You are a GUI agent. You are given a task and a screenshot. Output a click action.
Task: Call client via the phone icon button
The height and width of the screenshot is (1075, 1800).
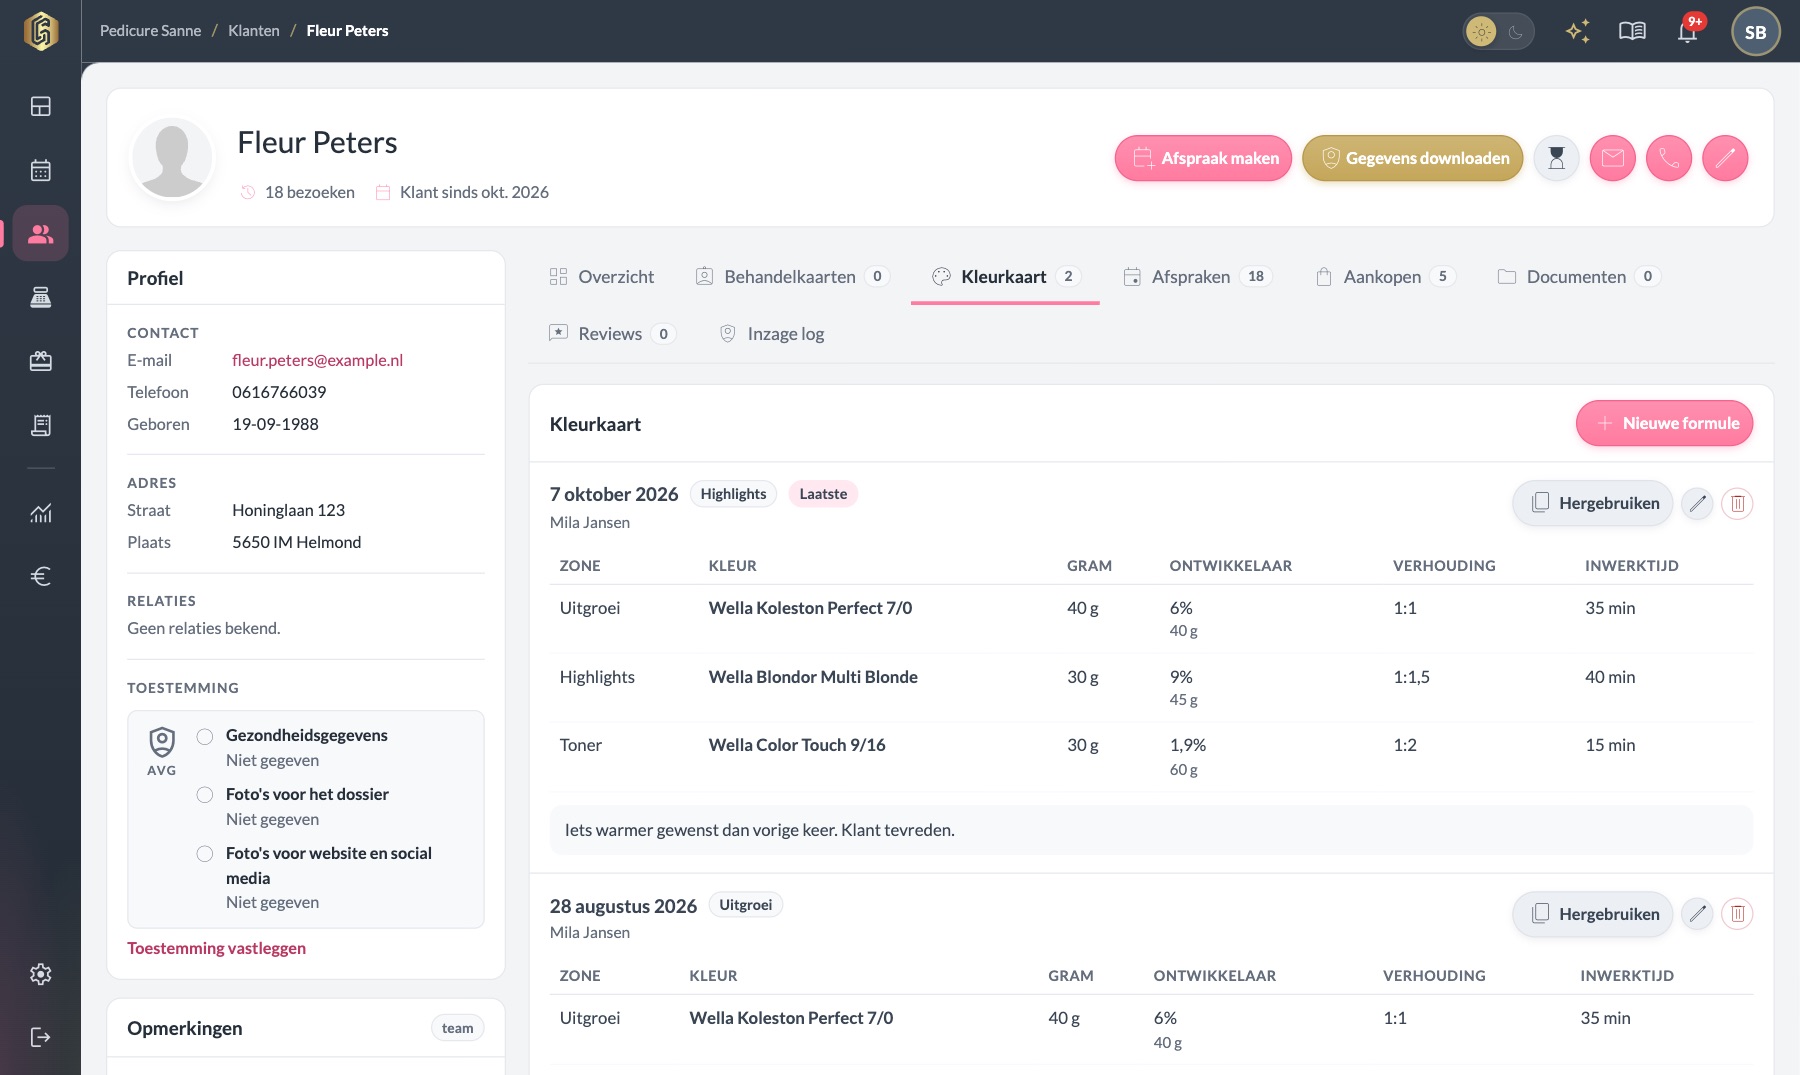[1669, 158]
